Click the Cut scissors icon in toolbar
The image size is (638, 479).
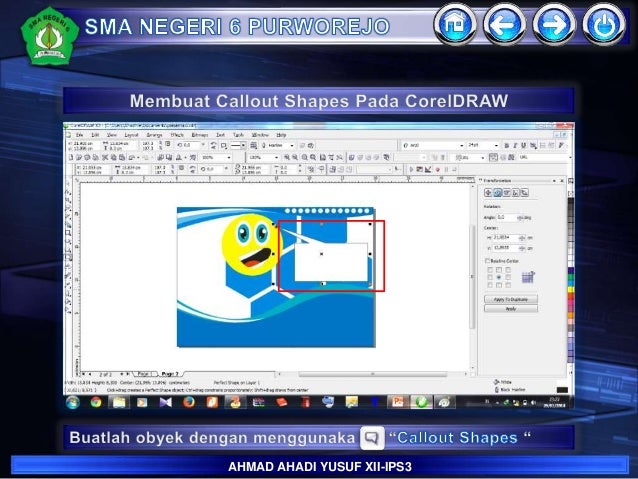(x=105, y=157)
